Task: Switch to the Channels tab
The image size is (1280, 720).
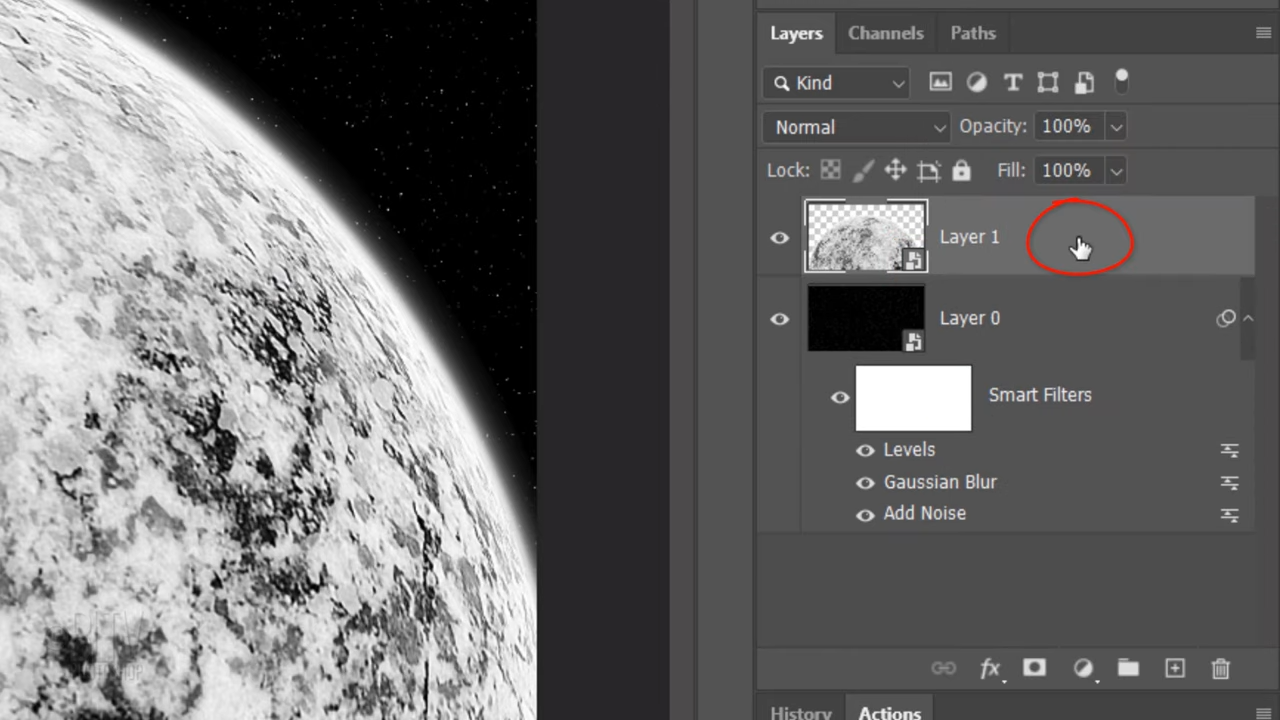Action: point(885,33)
